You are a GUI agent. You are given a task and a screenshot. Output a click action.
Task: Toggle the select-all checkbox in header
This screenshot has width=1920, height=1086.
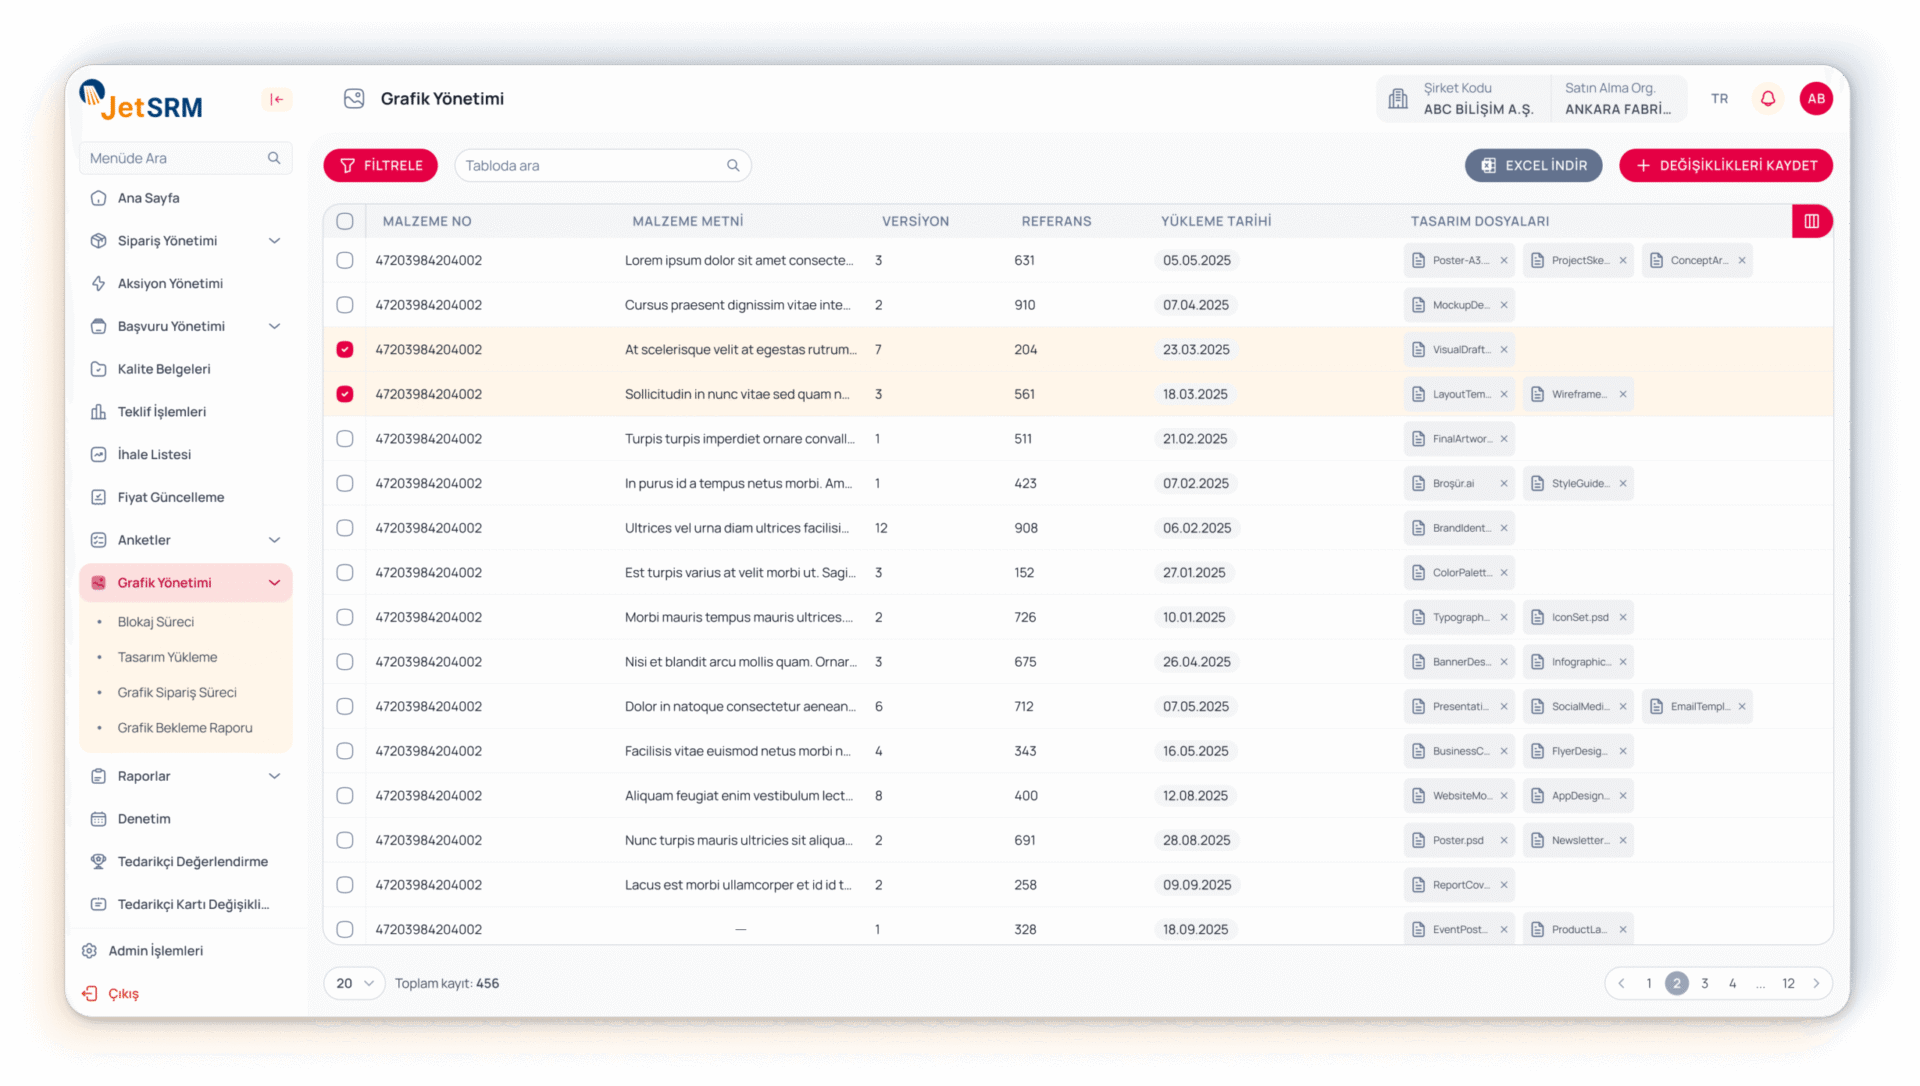pyautogui.click(x=345, y=221)
